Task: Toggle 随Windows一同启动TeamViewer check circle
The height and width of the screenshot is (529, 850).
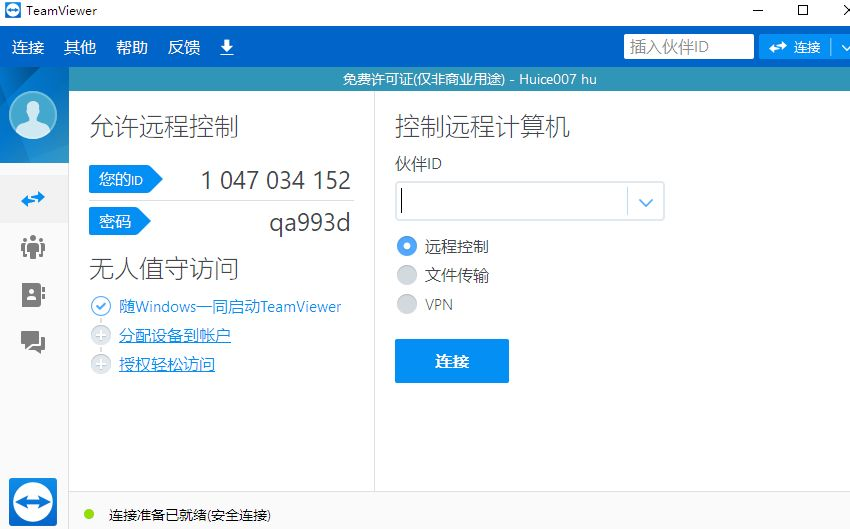Action: tap(101, 306)
